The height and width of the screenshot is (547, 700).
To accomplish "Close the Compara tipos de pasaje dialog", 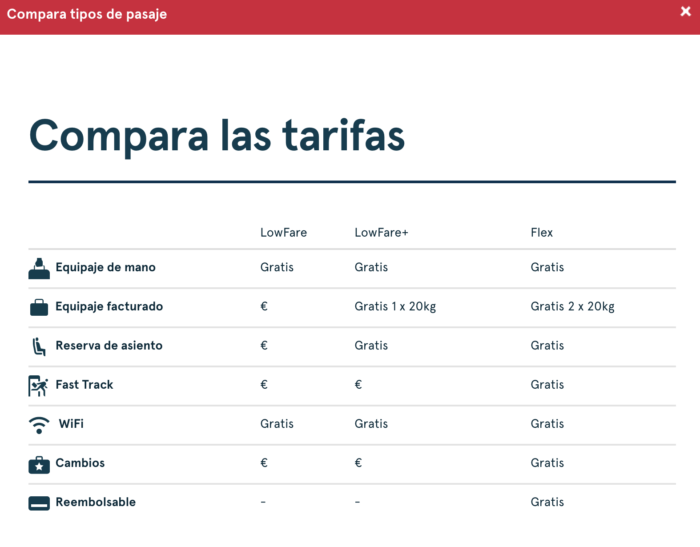I will pyautogui.click(x=685, y=11).
